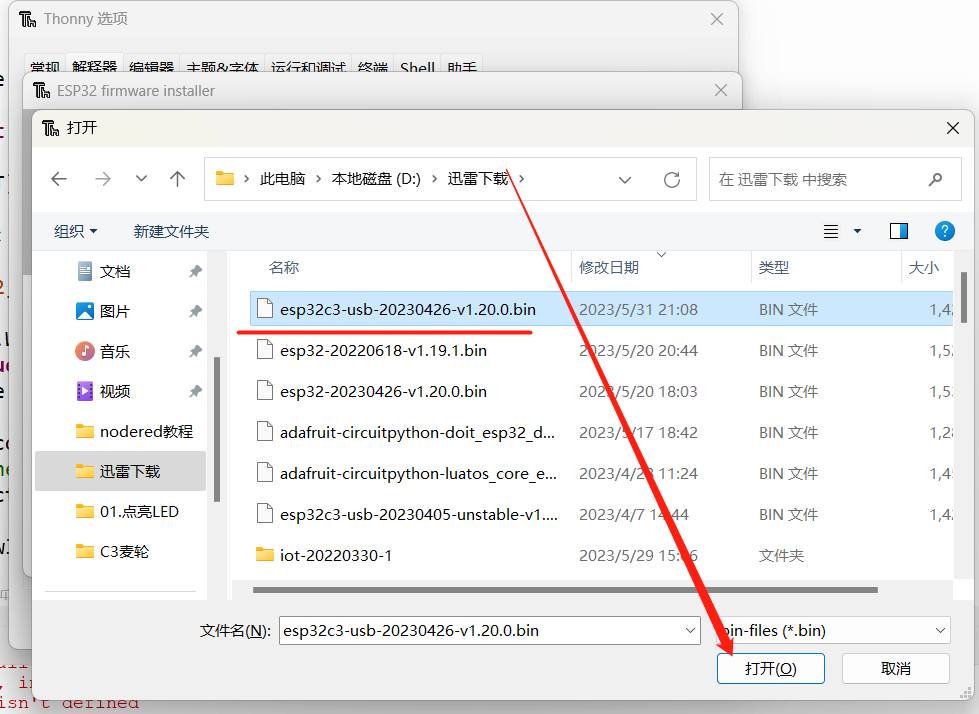The height and width of the screenshot is (714, 979).
Task: Select file esp32-20230426-v1.20.0.bin
Action: [383, 392]
